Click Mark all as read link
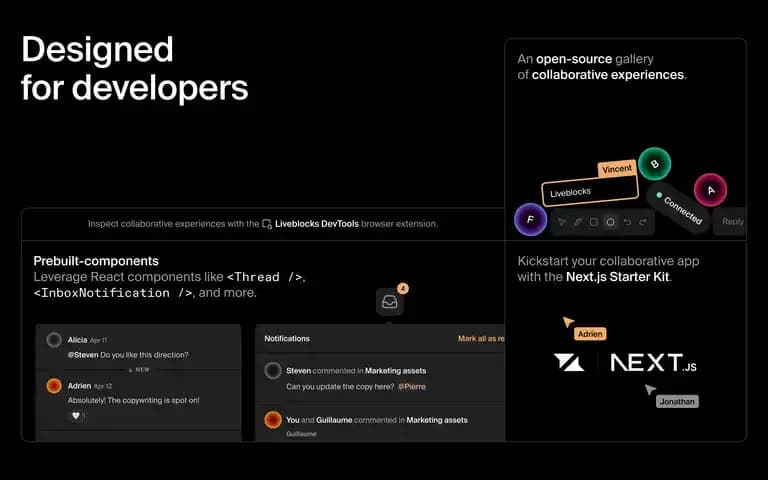This screenshot has width=768, height=480. tap(481, 338)
